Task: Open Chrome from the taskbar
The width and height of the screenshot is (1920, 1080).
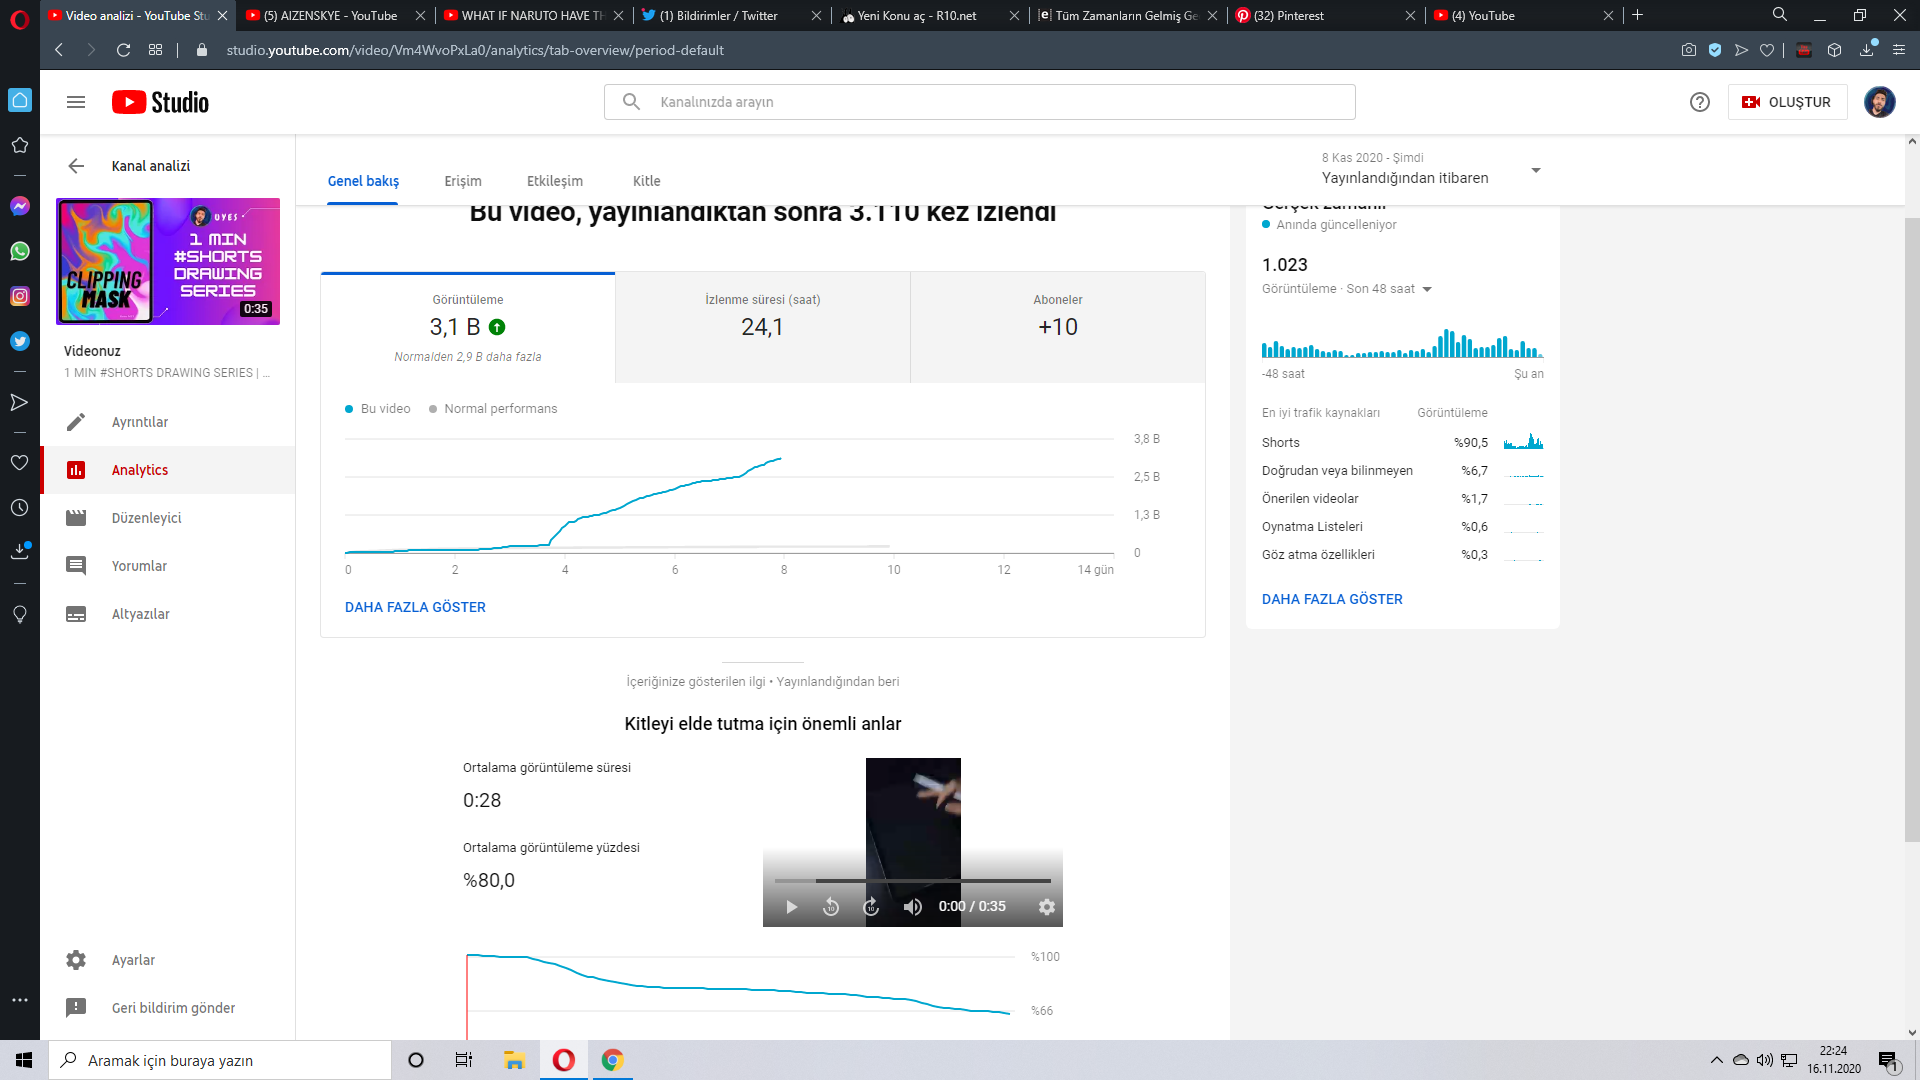Action: point(612,1060)
